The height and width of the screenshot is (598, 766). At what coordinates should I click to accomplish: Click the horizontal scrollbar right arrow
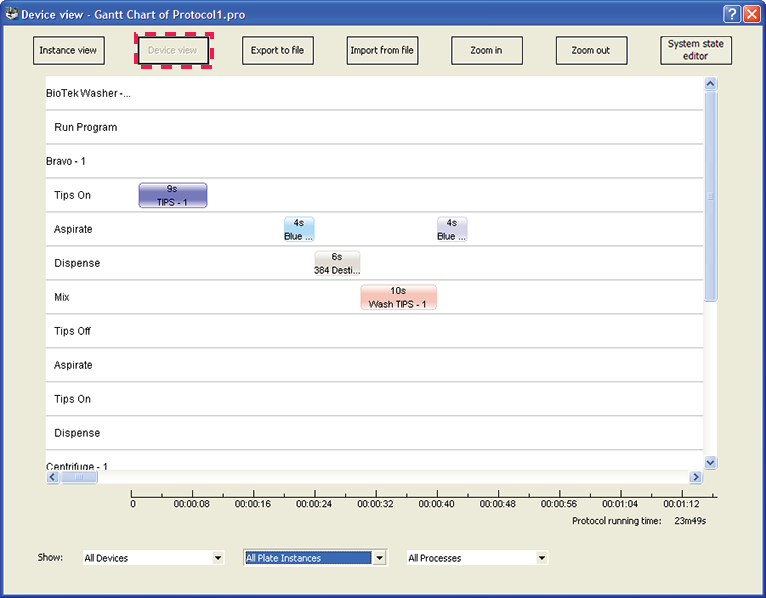[x=696, y=478]
